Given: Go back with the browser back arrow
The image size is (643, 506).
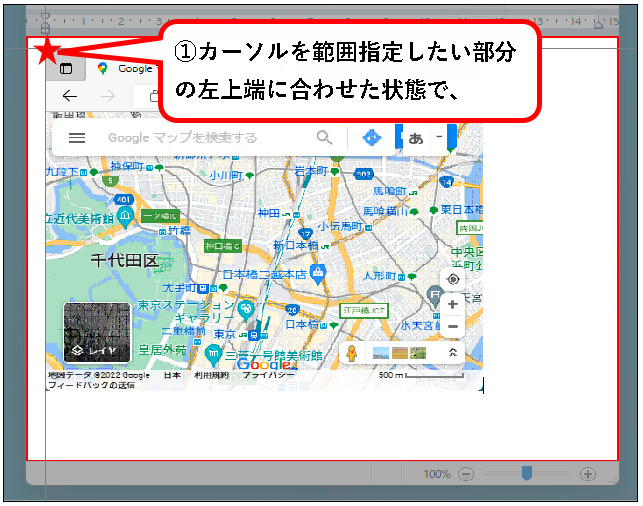Looking at the screenshot, I should click(70, 96).
